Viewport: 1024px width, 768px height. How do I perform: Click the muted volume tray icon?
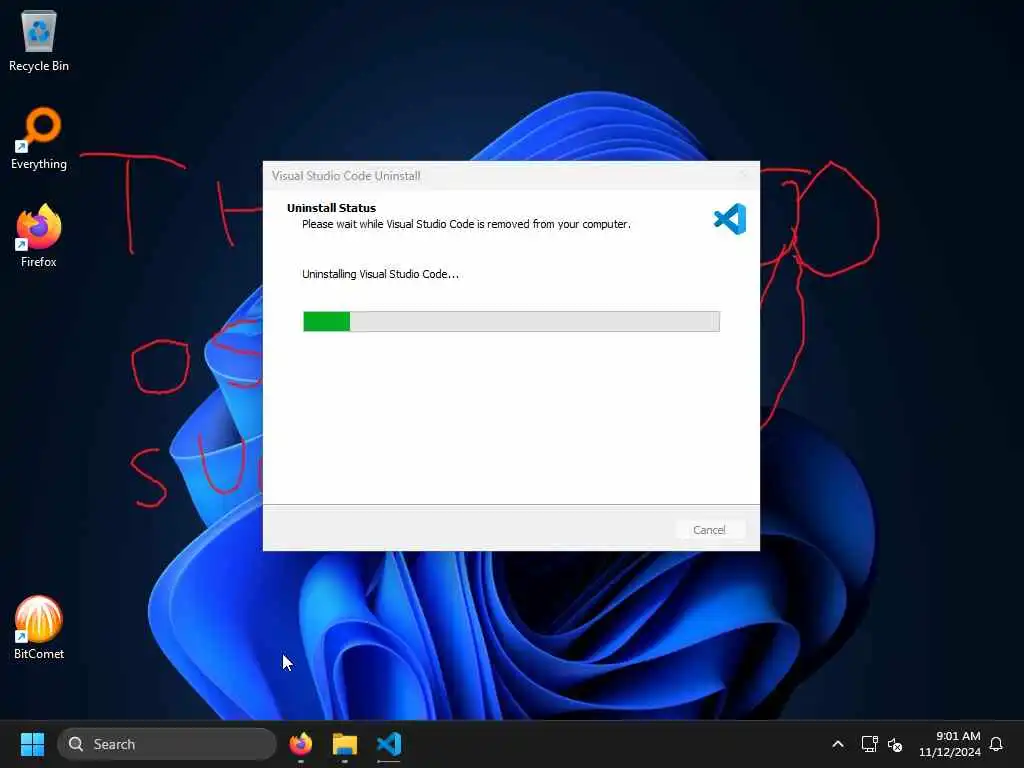click(x=895, y=744)
